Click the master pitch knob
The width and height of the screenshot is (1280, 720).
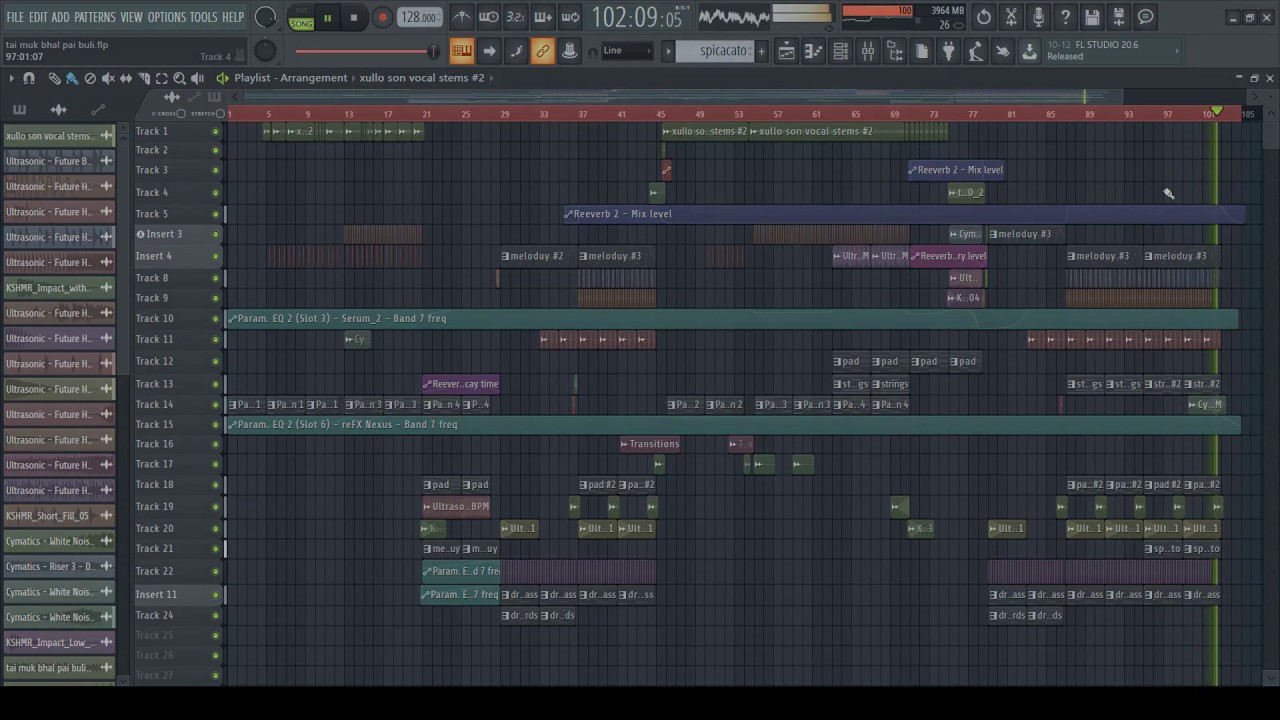(265, 51)
